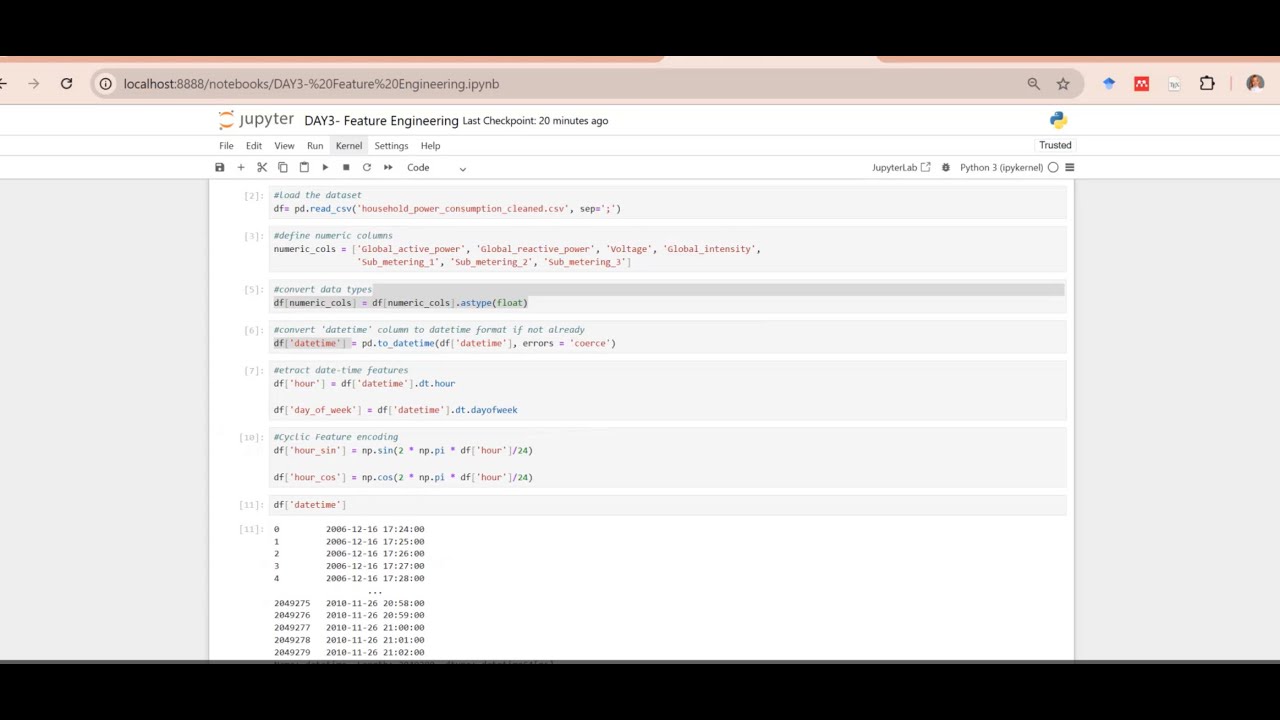Click the JupyterLab link button
This screenshot has height=720, width=1280.
coord(901,168)
